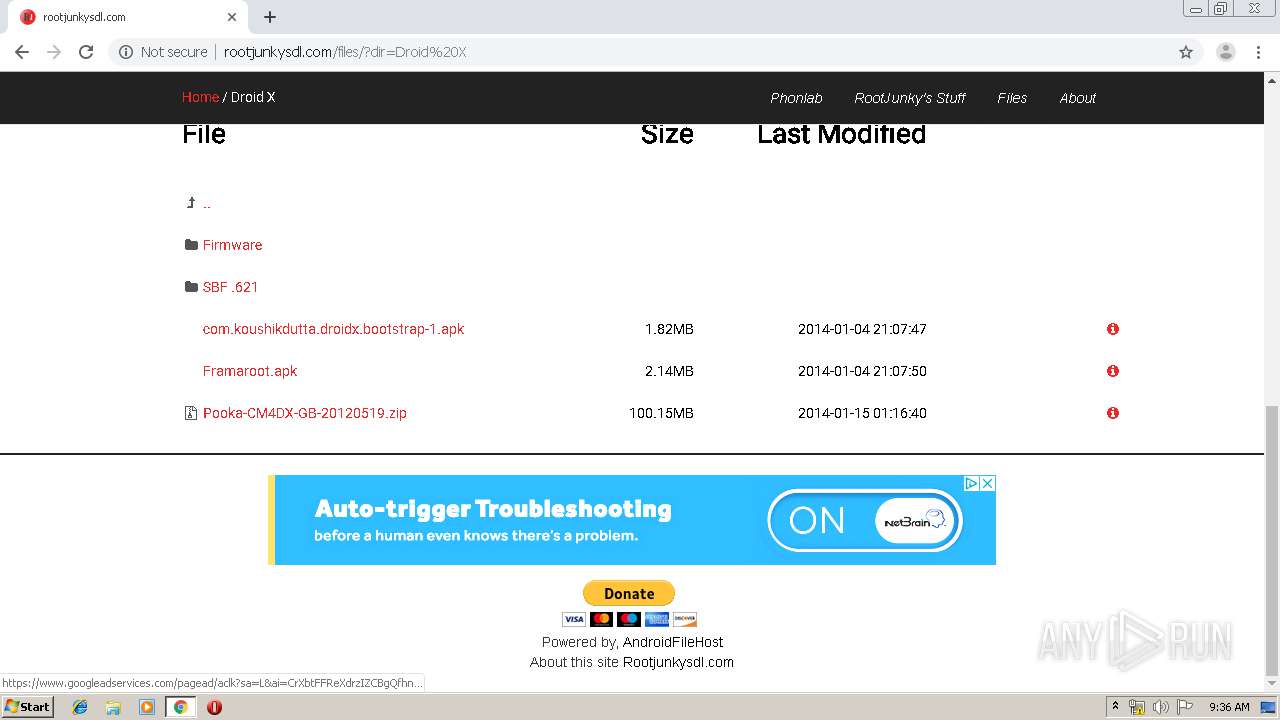Show info for Framaroot.apk

click(1113, 371)
